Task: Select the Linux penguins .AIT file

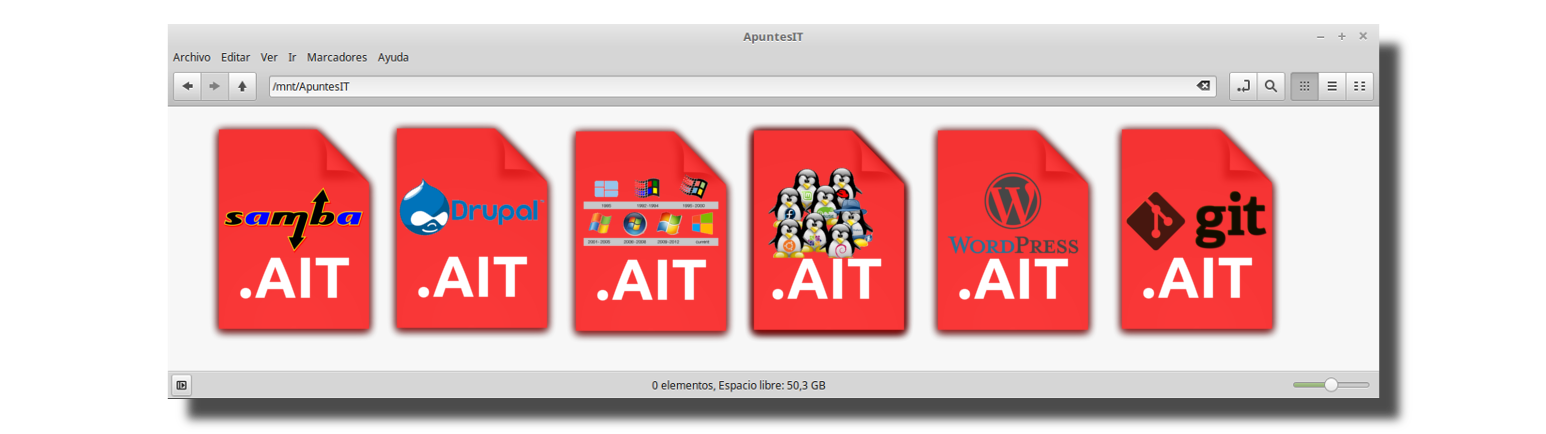Action: click(828, 229)
